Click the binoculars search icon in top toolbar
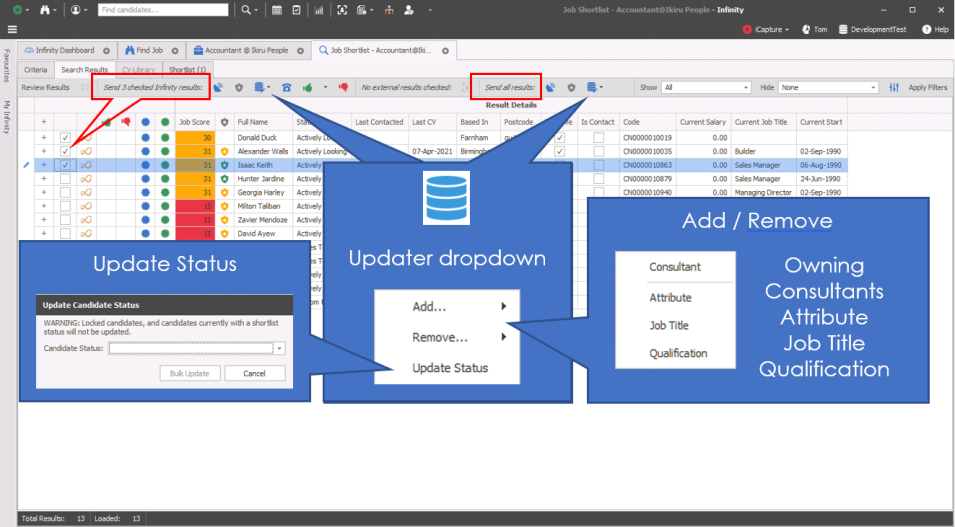 [x=43, y=9]
